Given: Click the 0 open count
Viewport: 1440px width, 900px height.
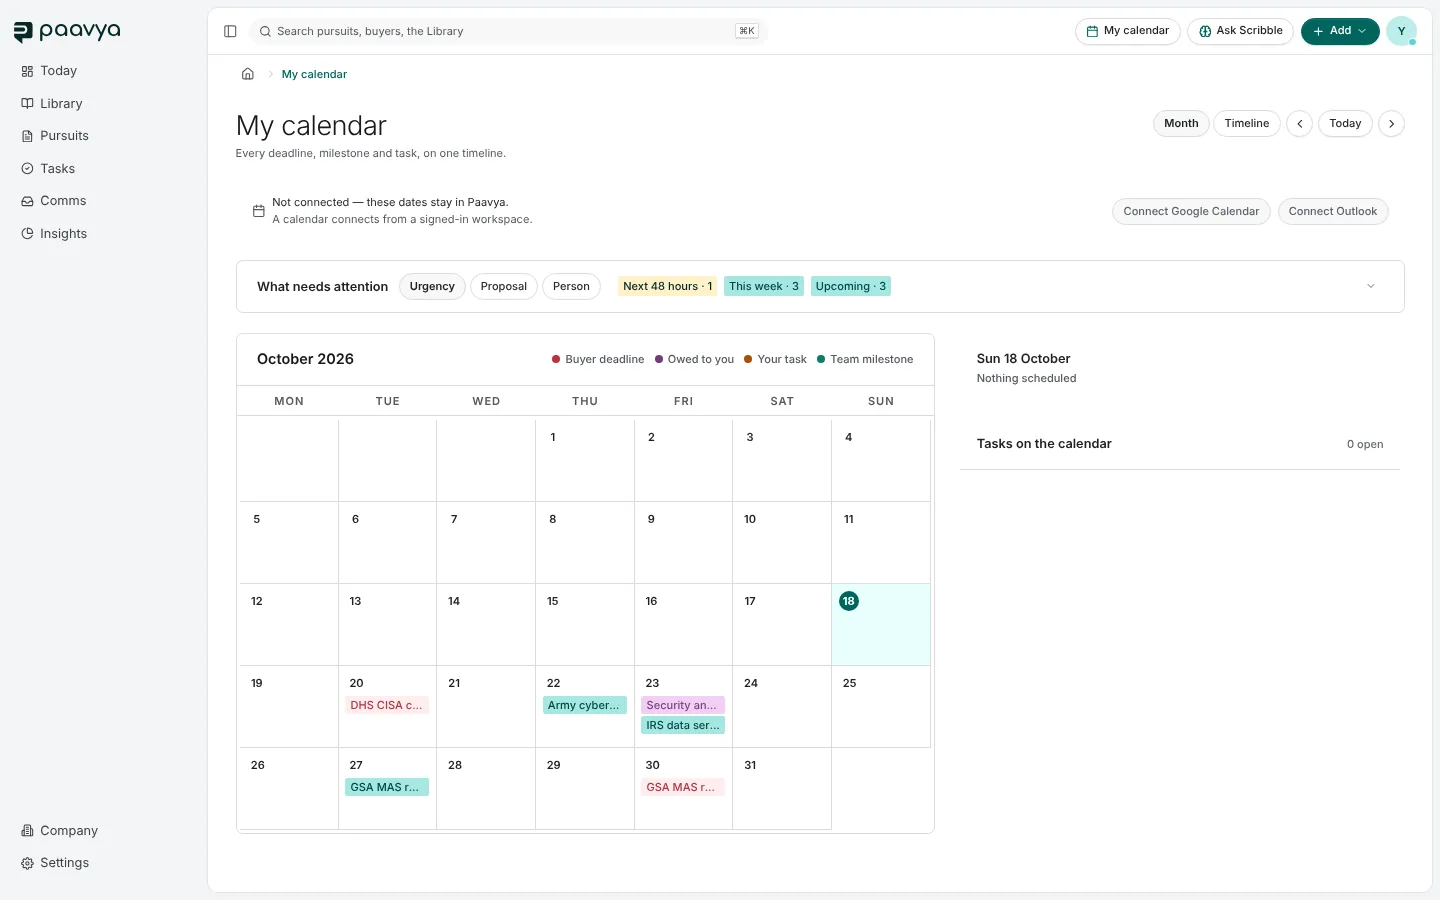Looking at the screenshot, I should click(x=1365, y=445).
